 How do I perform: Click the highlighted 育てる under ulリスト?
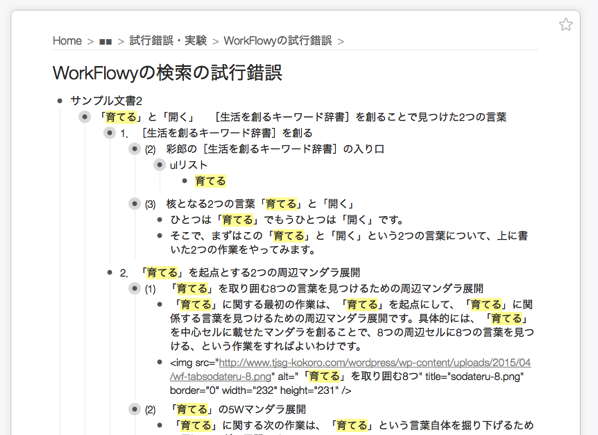pyautogui.click(x=211, y=181)
